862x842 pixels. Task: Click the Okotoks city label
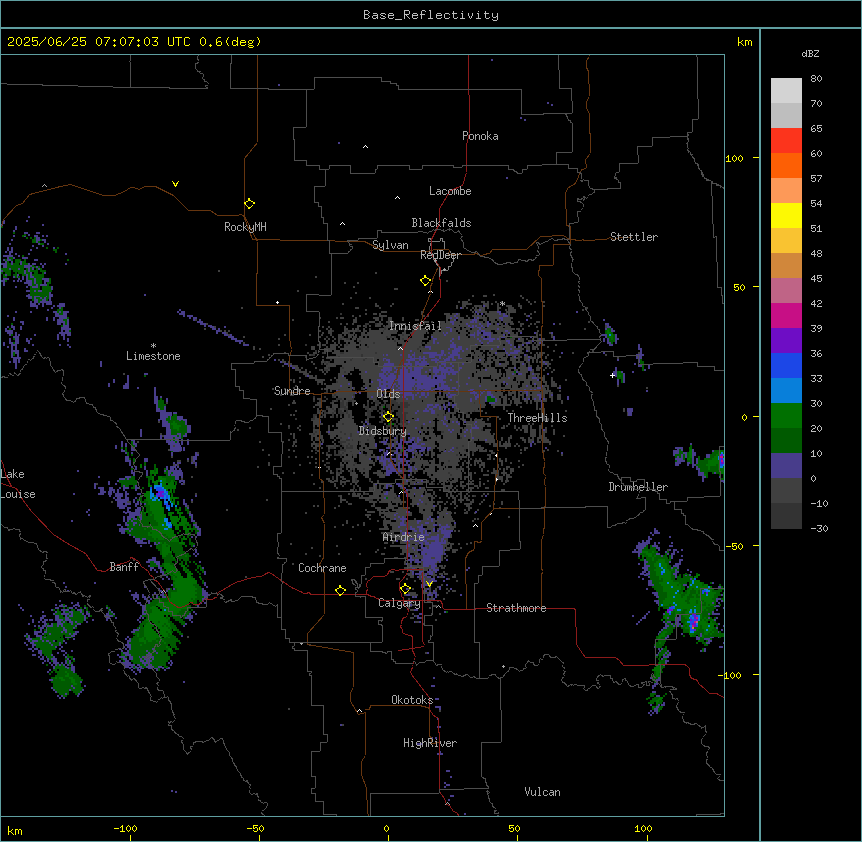pos(412,700)
